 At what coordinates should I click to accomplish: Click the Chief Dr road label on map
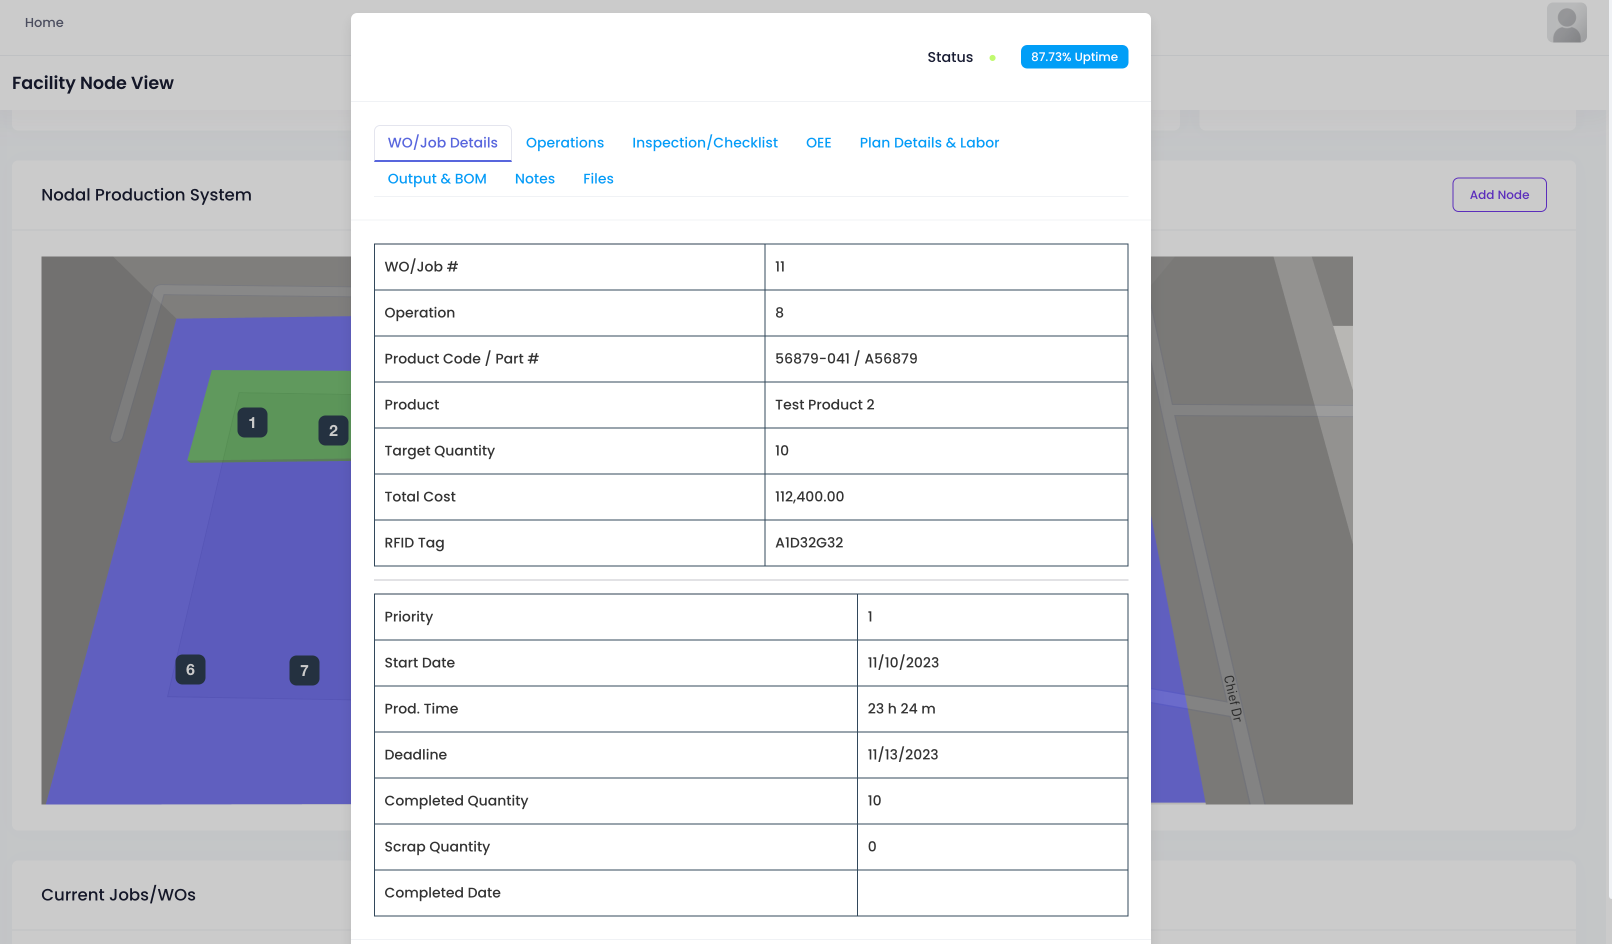point(1233,698)
